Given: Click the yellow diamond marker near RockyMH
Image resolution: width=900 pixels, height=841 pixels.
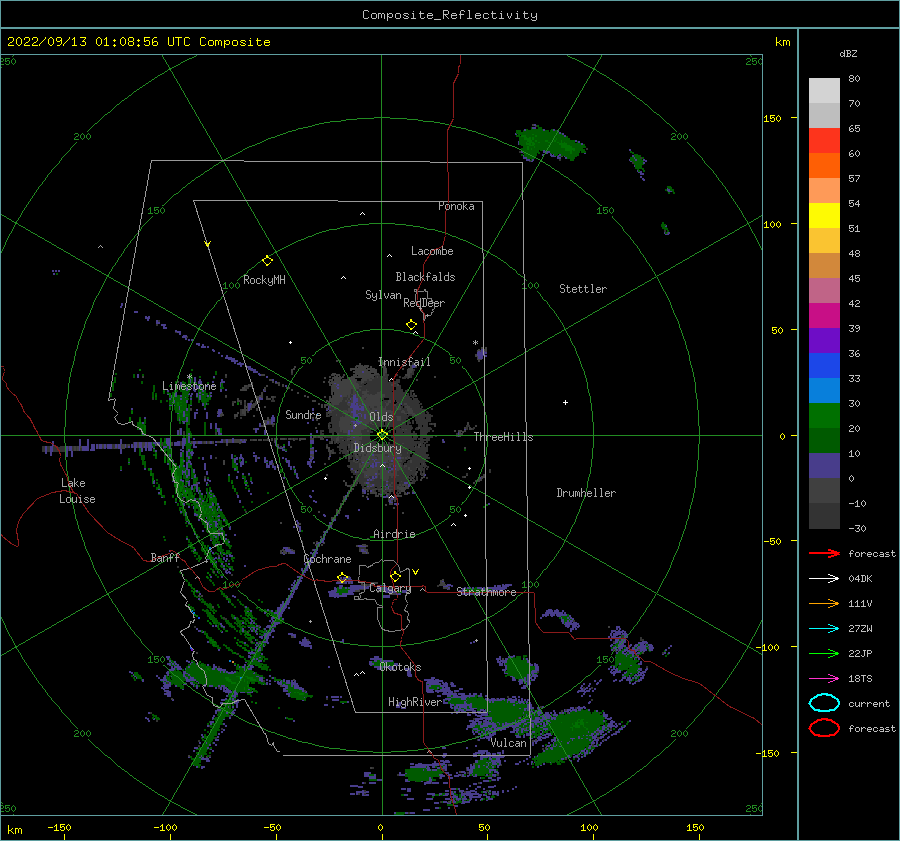Looking at the screenshot, I should click(267, 261).
